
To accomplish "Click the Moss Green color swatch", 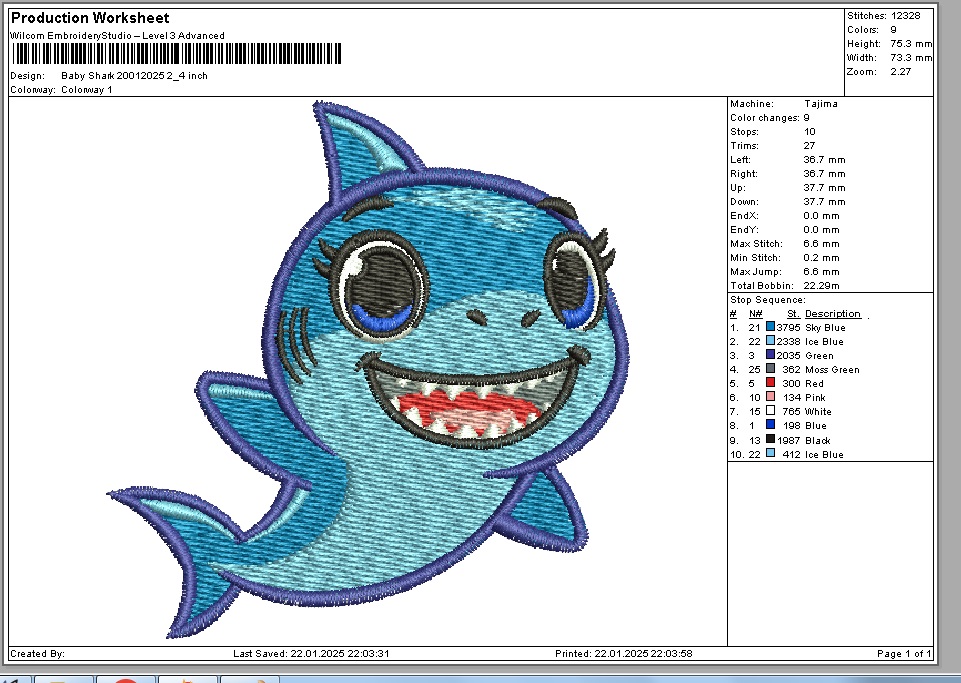I will (x=770, y=368).
